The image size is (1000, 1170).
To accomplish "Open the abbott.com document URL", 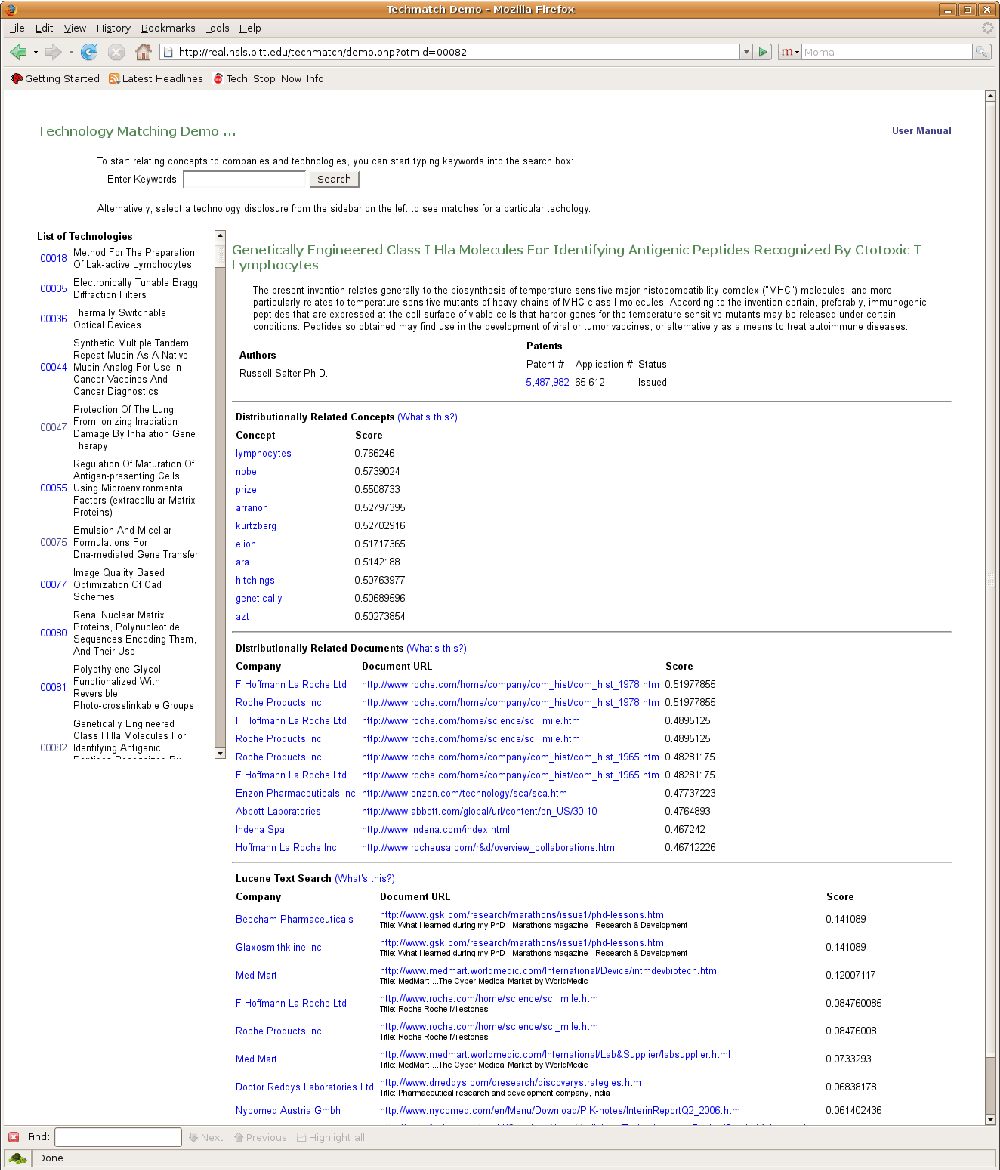I will pos(480,811).
